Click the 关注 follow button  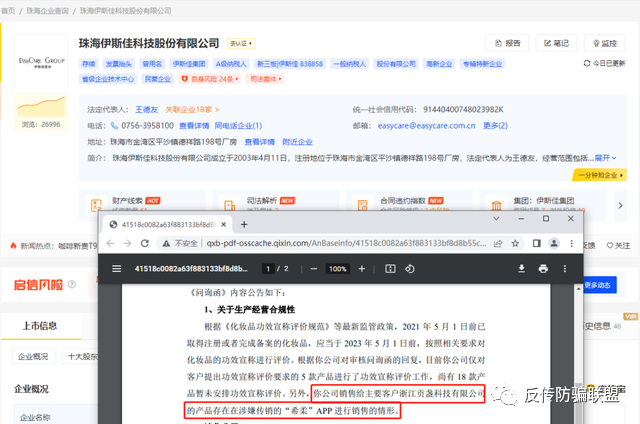[x=618, y=245]
